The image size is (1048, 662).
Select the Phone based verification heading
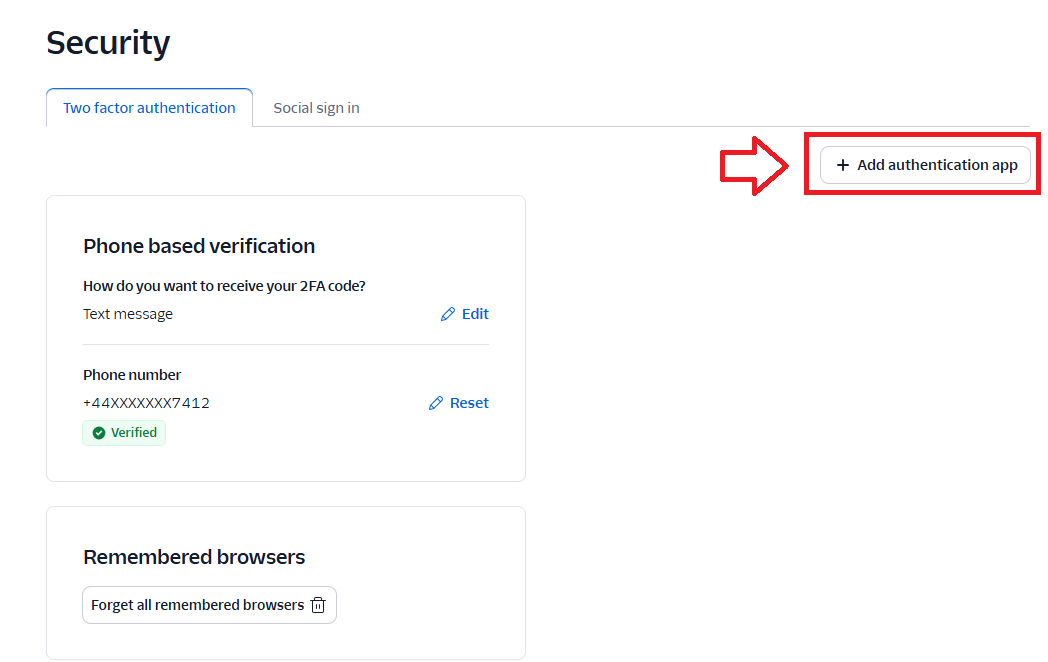click(199, 246)
